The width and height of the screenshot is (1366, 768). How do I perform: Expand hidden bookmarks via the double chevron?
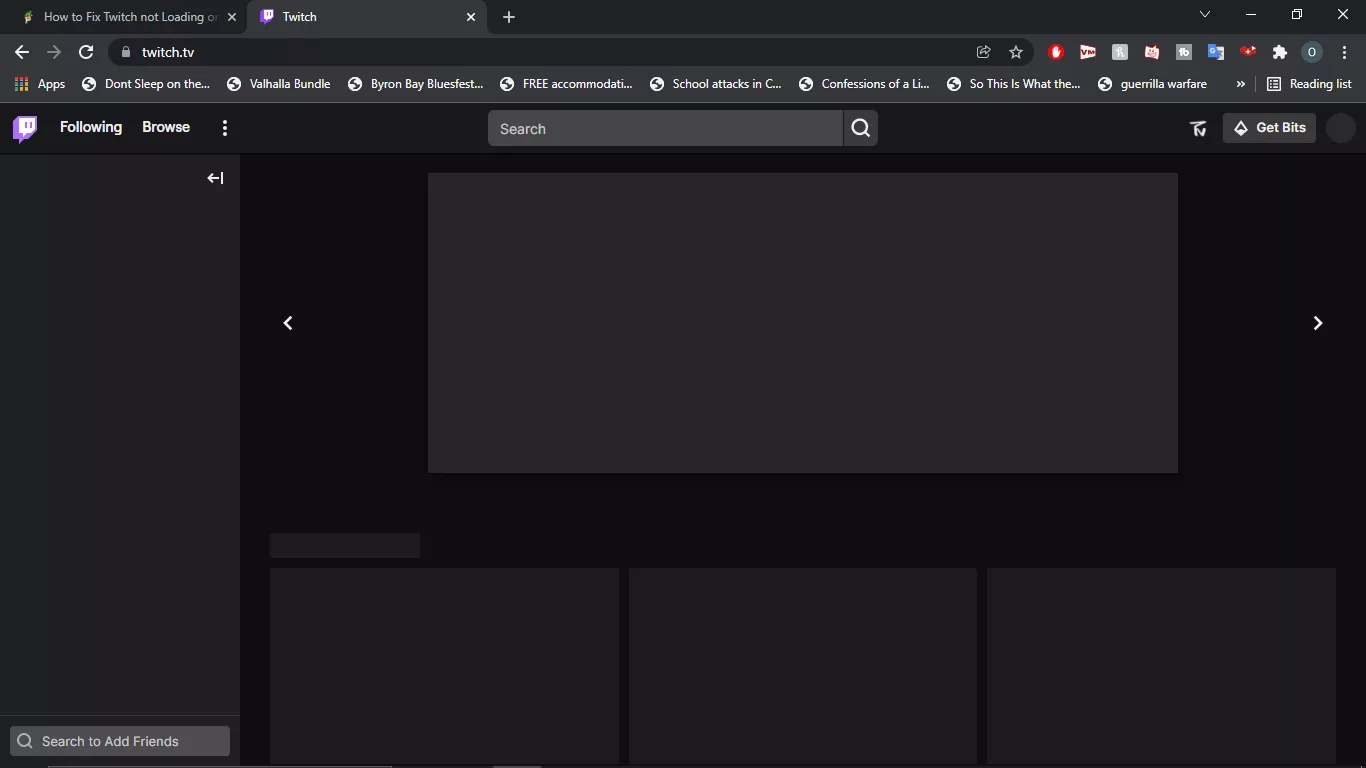(1240, 84)
